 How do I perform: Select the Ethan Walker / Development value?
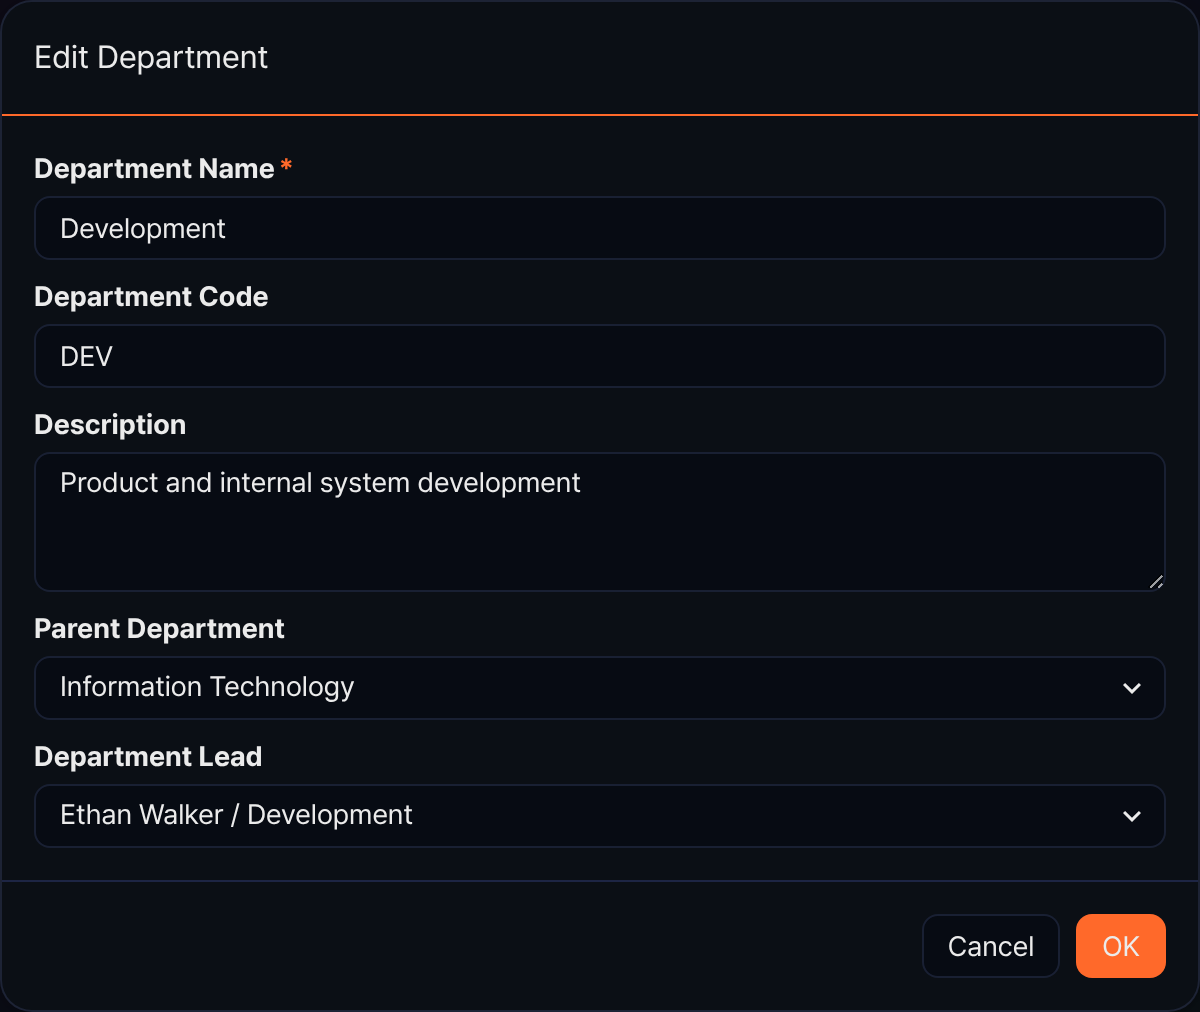(x=236, y=815)
